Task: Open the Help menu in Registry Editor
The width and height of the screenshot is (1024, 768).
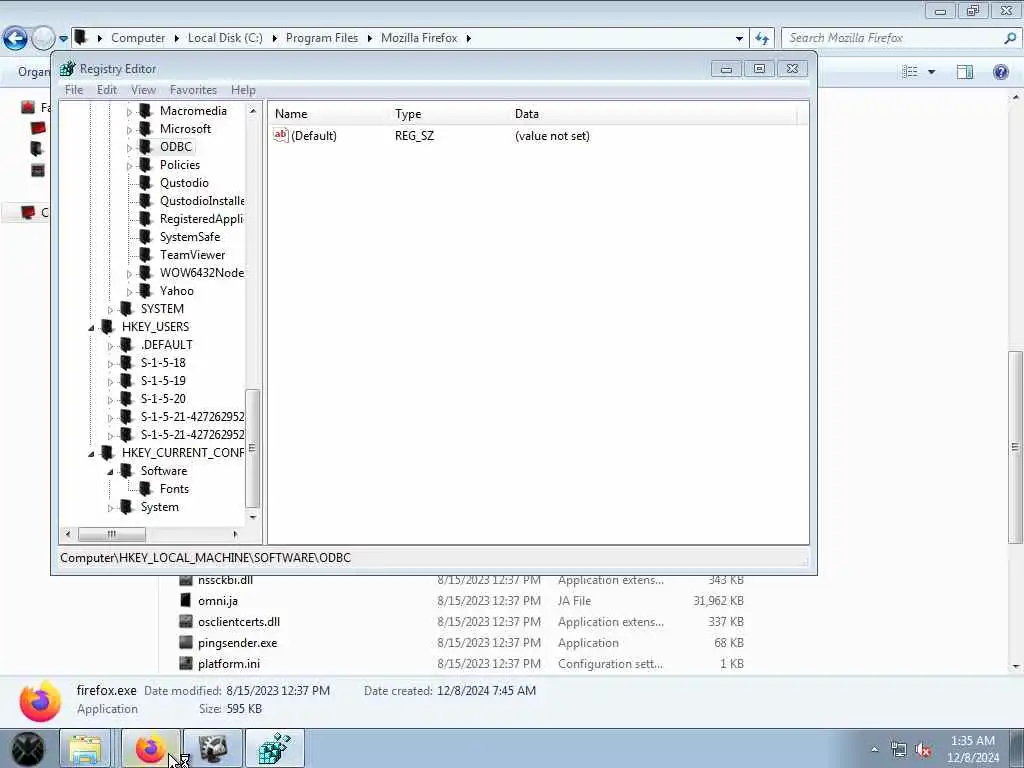Action: tap(243, 90)
